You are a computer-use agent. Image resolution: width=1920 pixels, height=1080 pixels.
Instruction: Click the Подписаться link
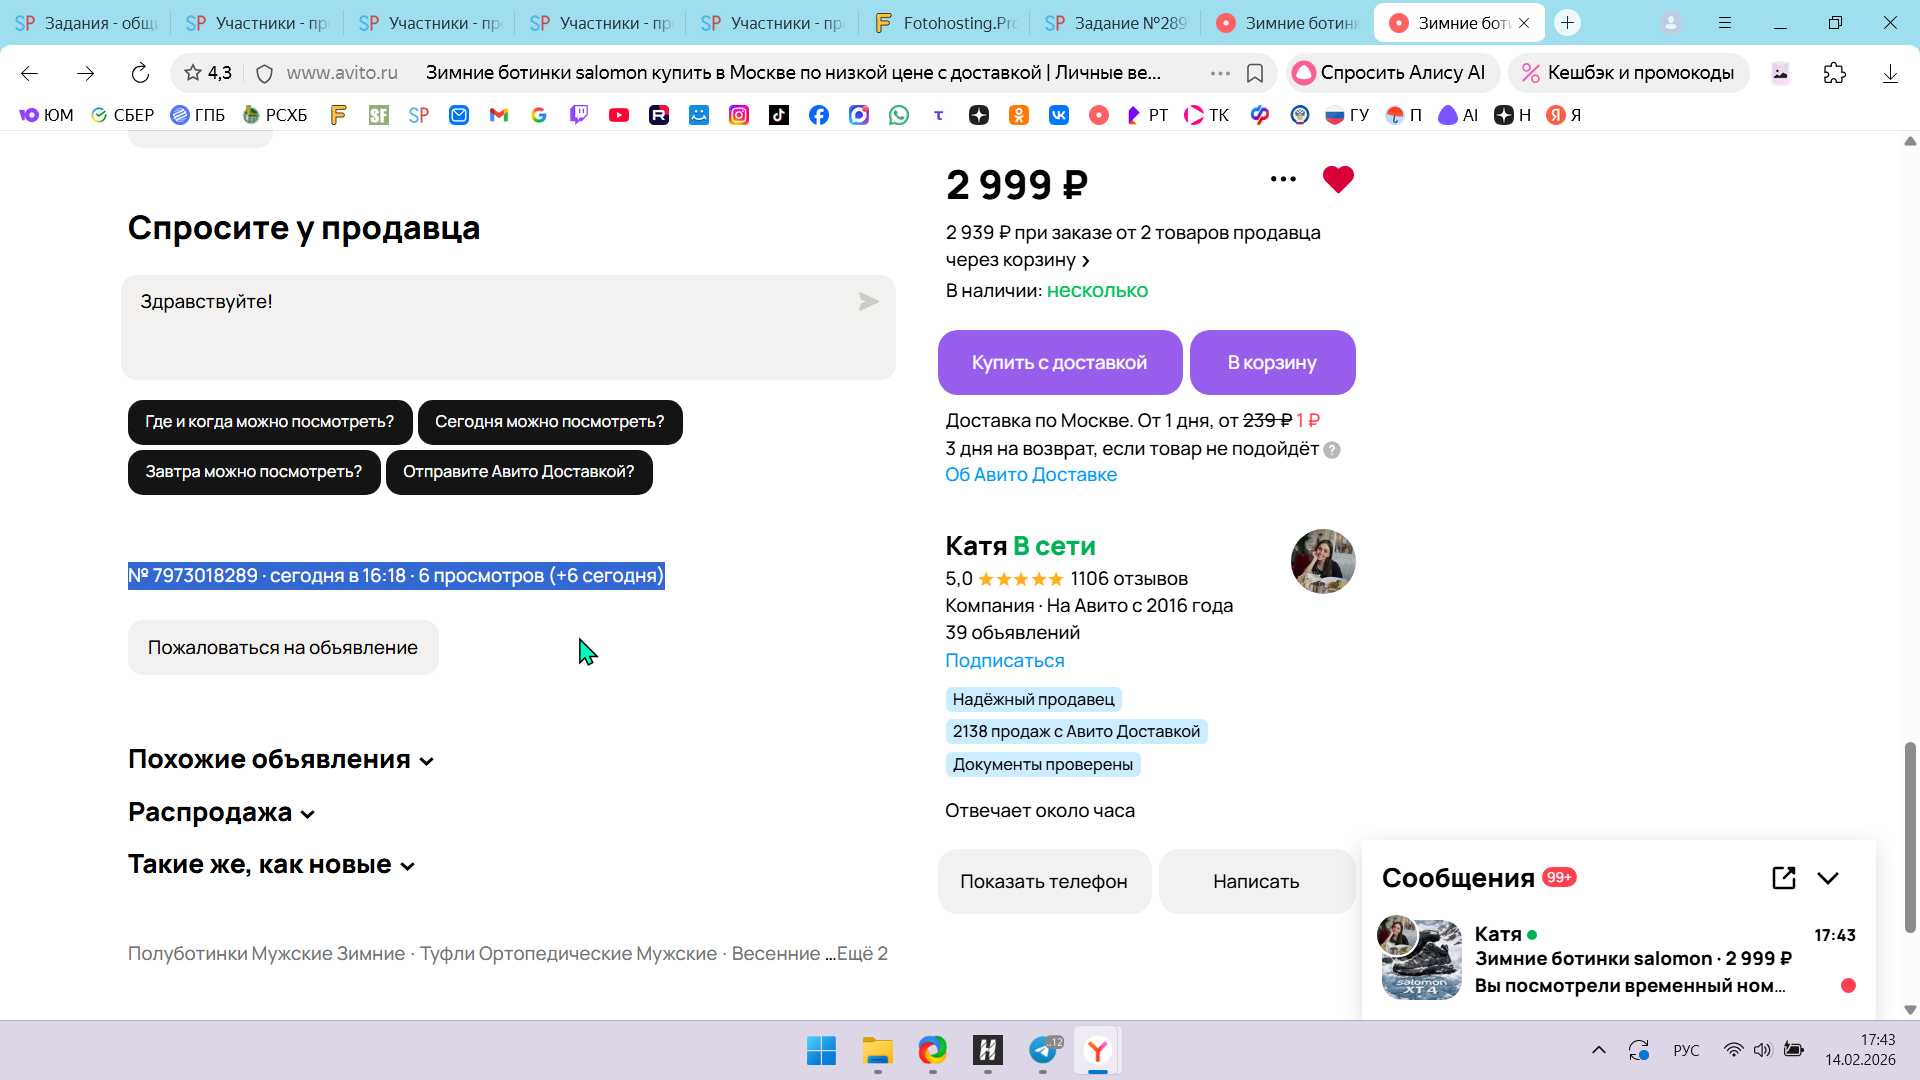1004,661
